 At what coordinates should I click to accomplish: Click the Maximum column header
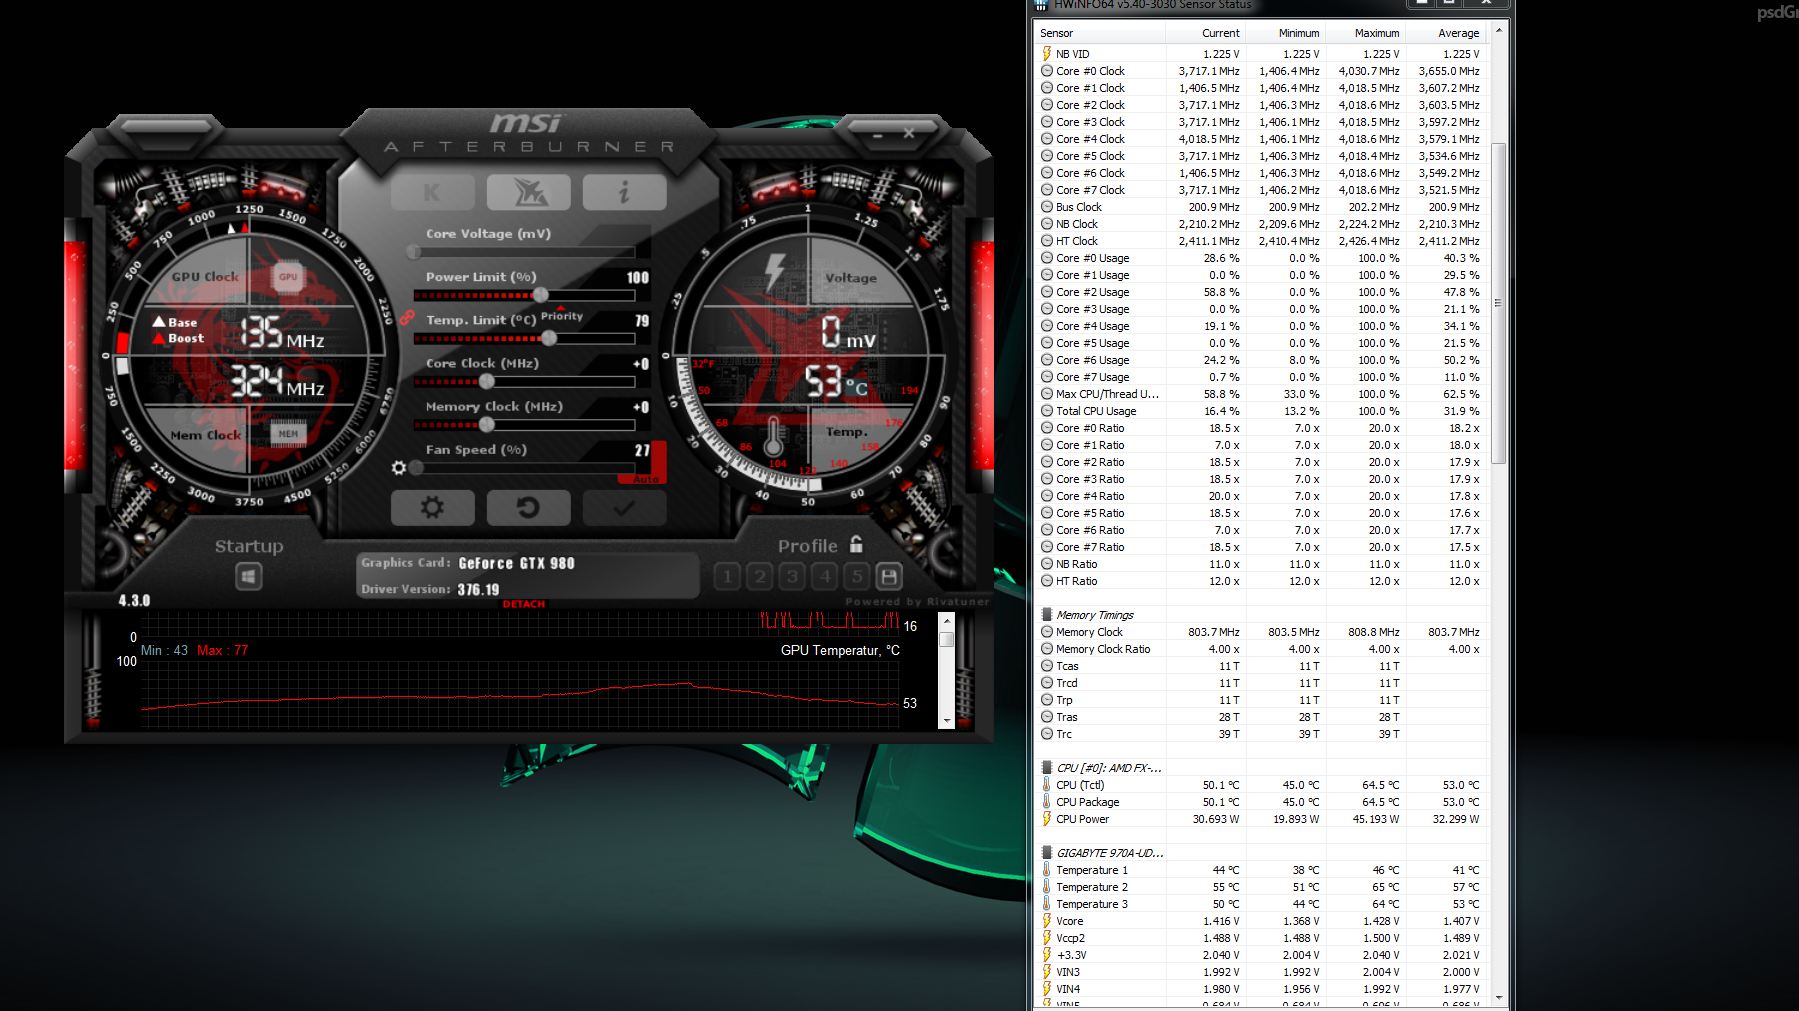[1366, 33]
